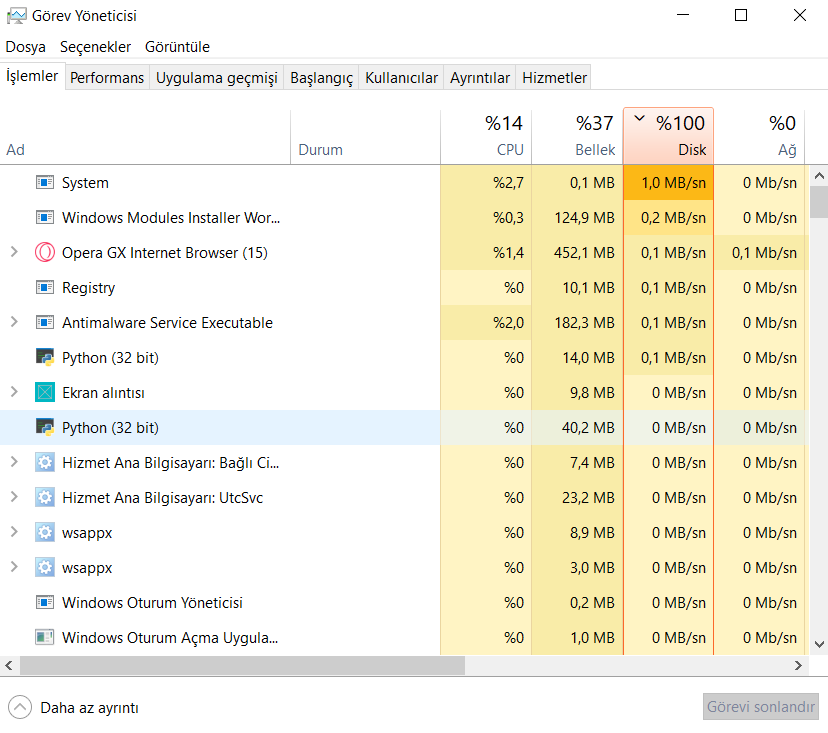828x733 pixels.
Task: Expand the Opera GX Internet Browser group
Action: coord(14,253)
